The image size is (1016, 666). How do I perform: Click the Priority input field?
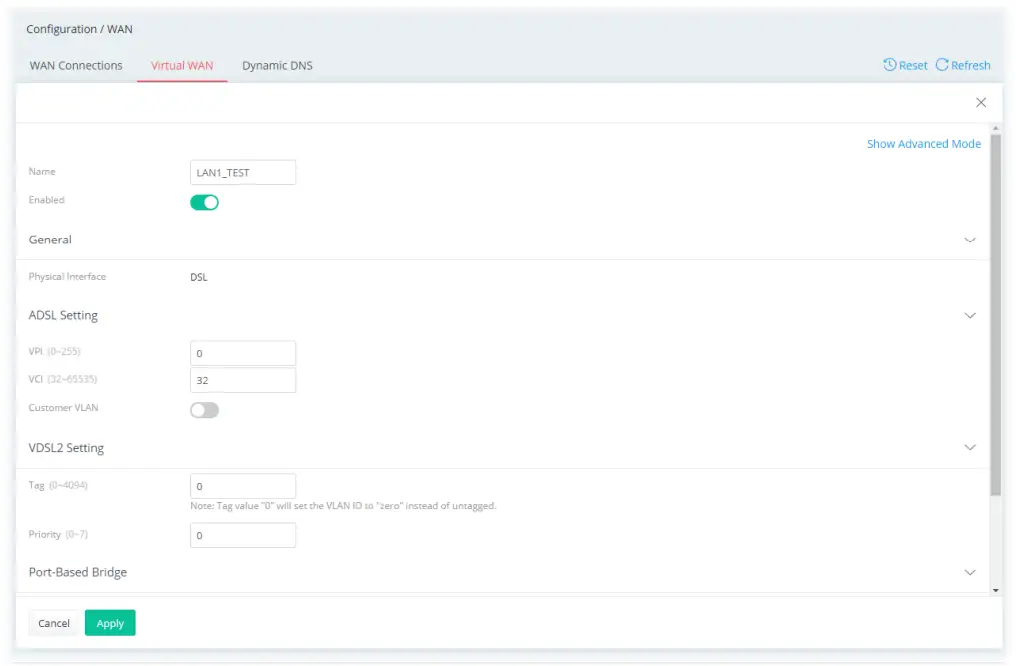(x=243, y=535)
